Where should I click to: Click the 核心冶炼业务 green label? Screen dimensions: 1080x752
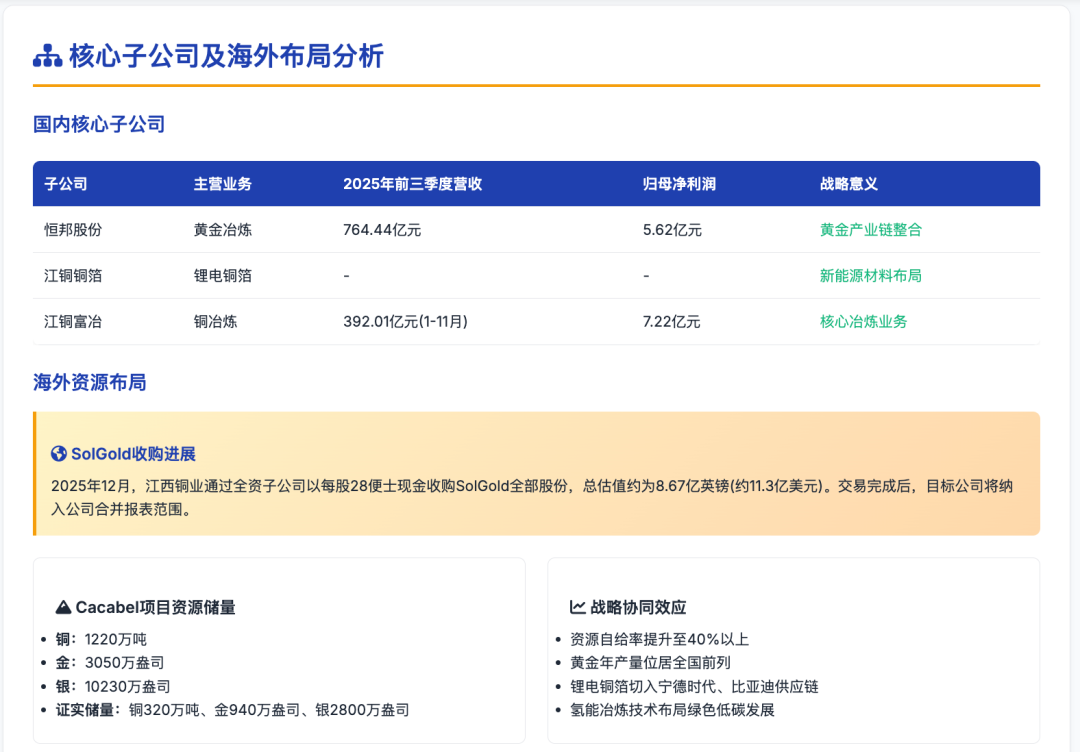[862, 322]
